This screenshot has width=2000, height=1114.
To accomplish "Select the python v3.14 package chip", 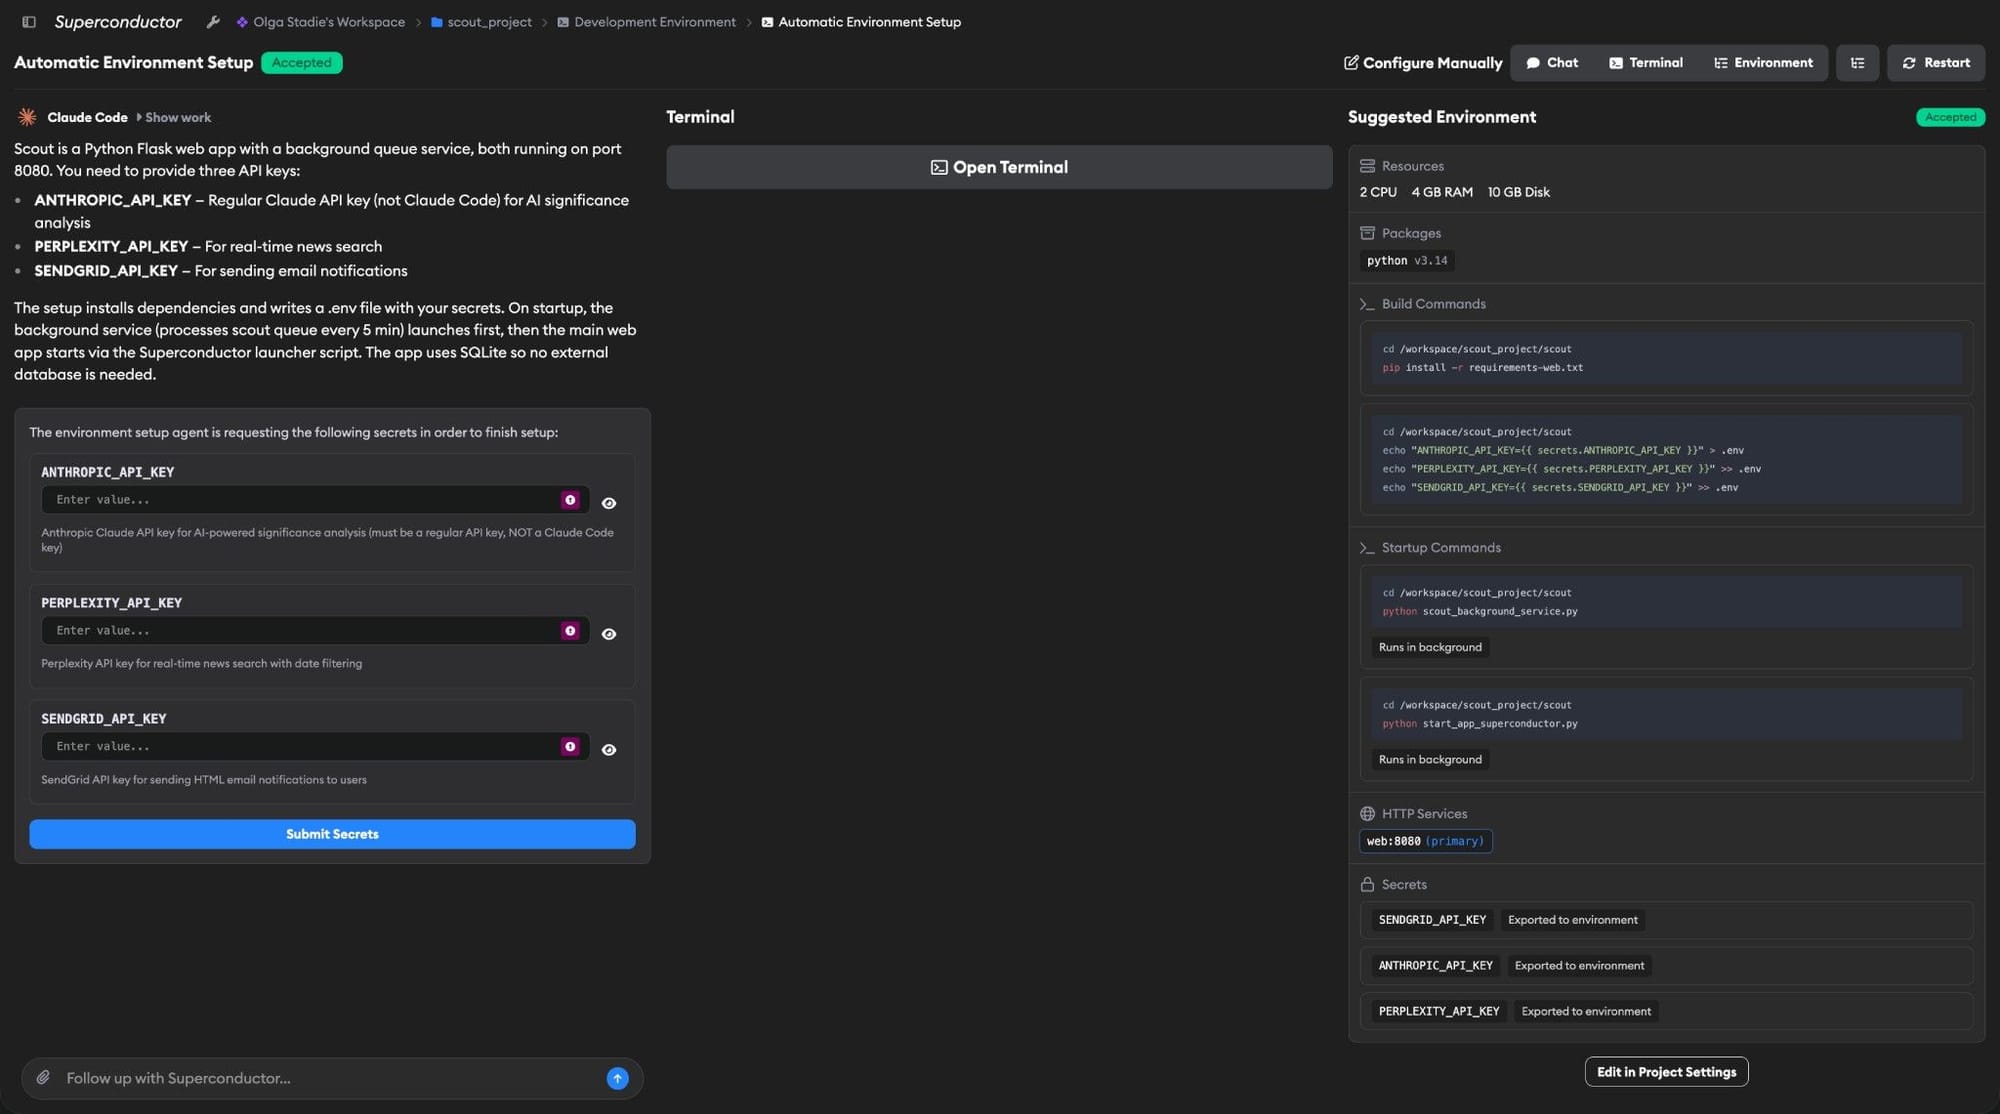I will (1407, 261).
